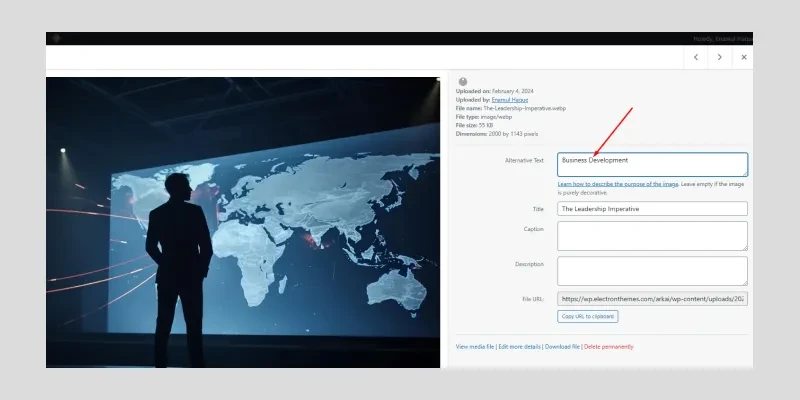Screen dimensions: 800x400
Task: Click 'Delete permanently' link
Action: 609,347
